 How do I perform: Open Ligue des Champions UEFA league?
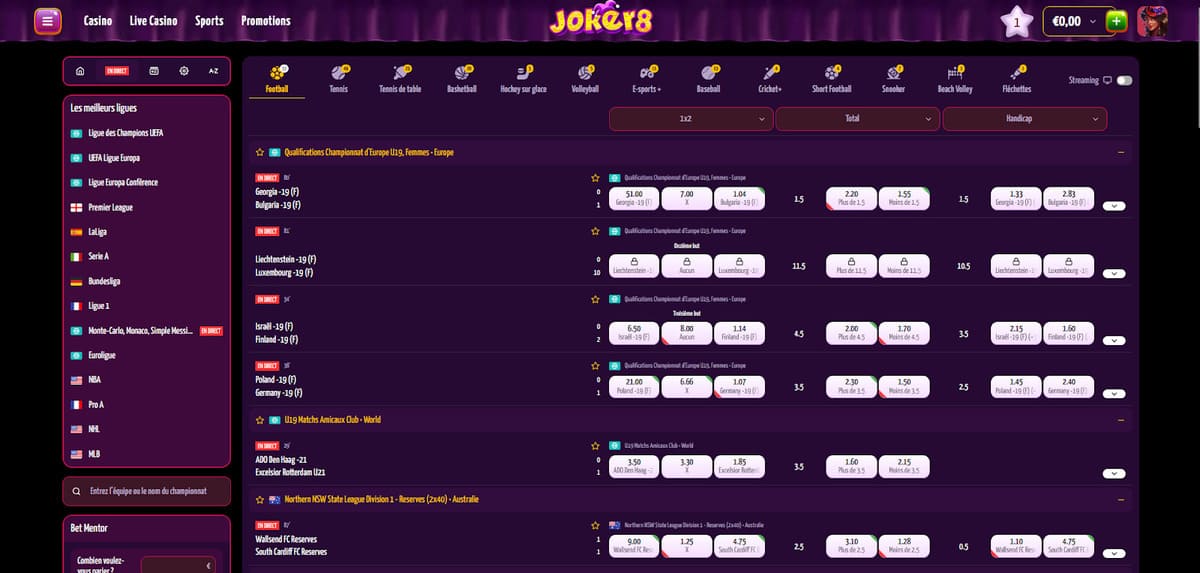tap(126, 133)
